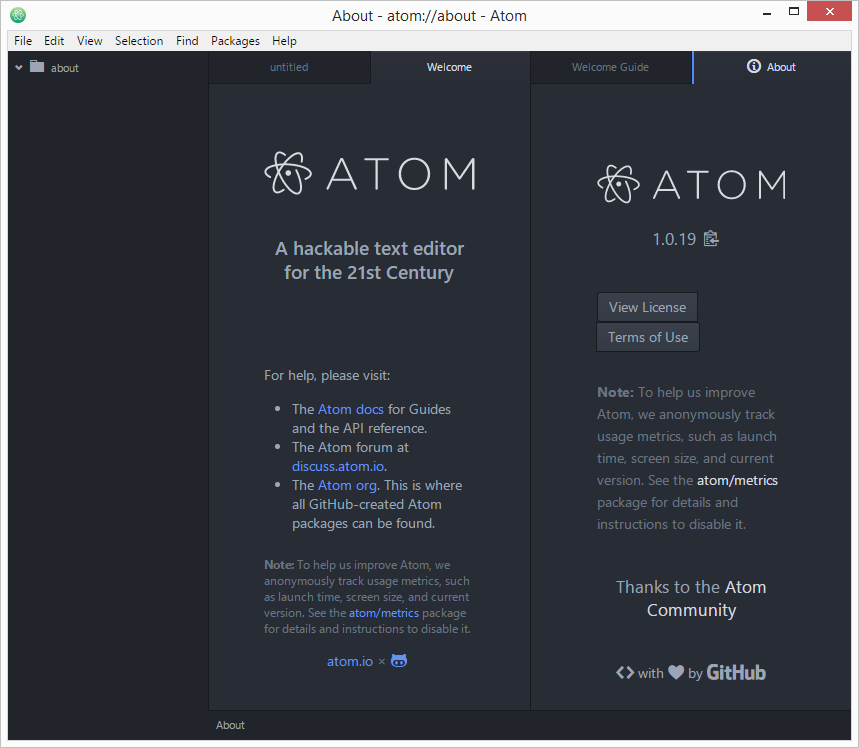Switch to the Welcome tab
This screenshot has height=748, width=859.
click(x=450, y=67)
